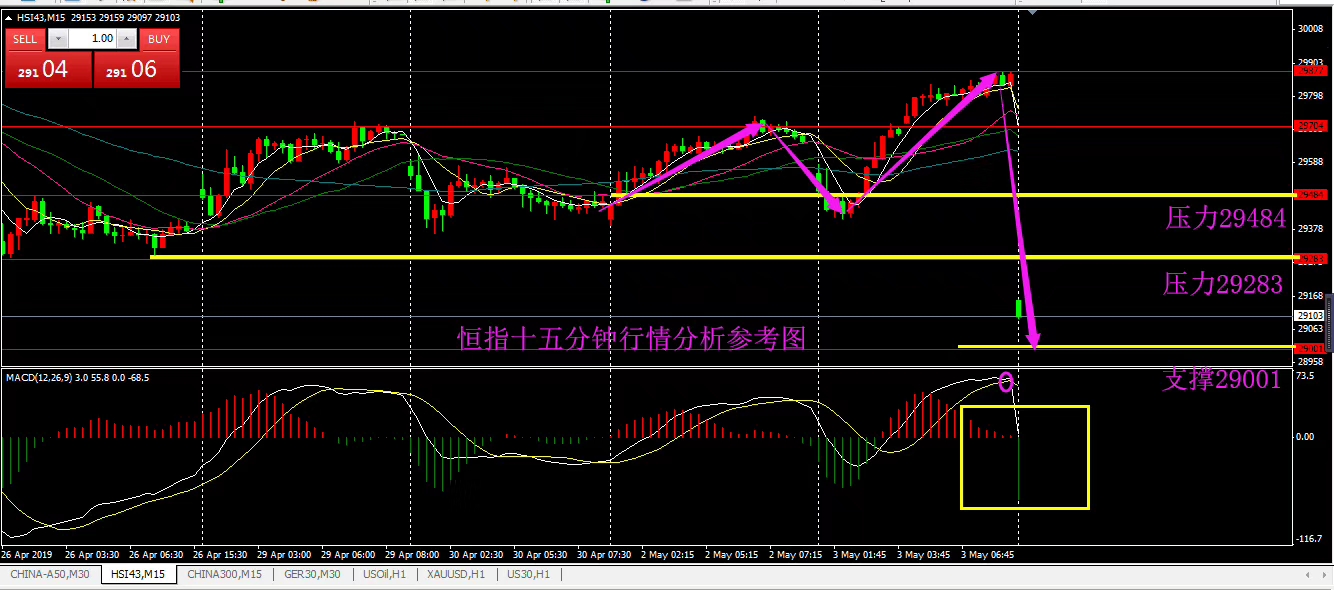Click the 29168 price axis label
1334x590 pixels.
1310,296
